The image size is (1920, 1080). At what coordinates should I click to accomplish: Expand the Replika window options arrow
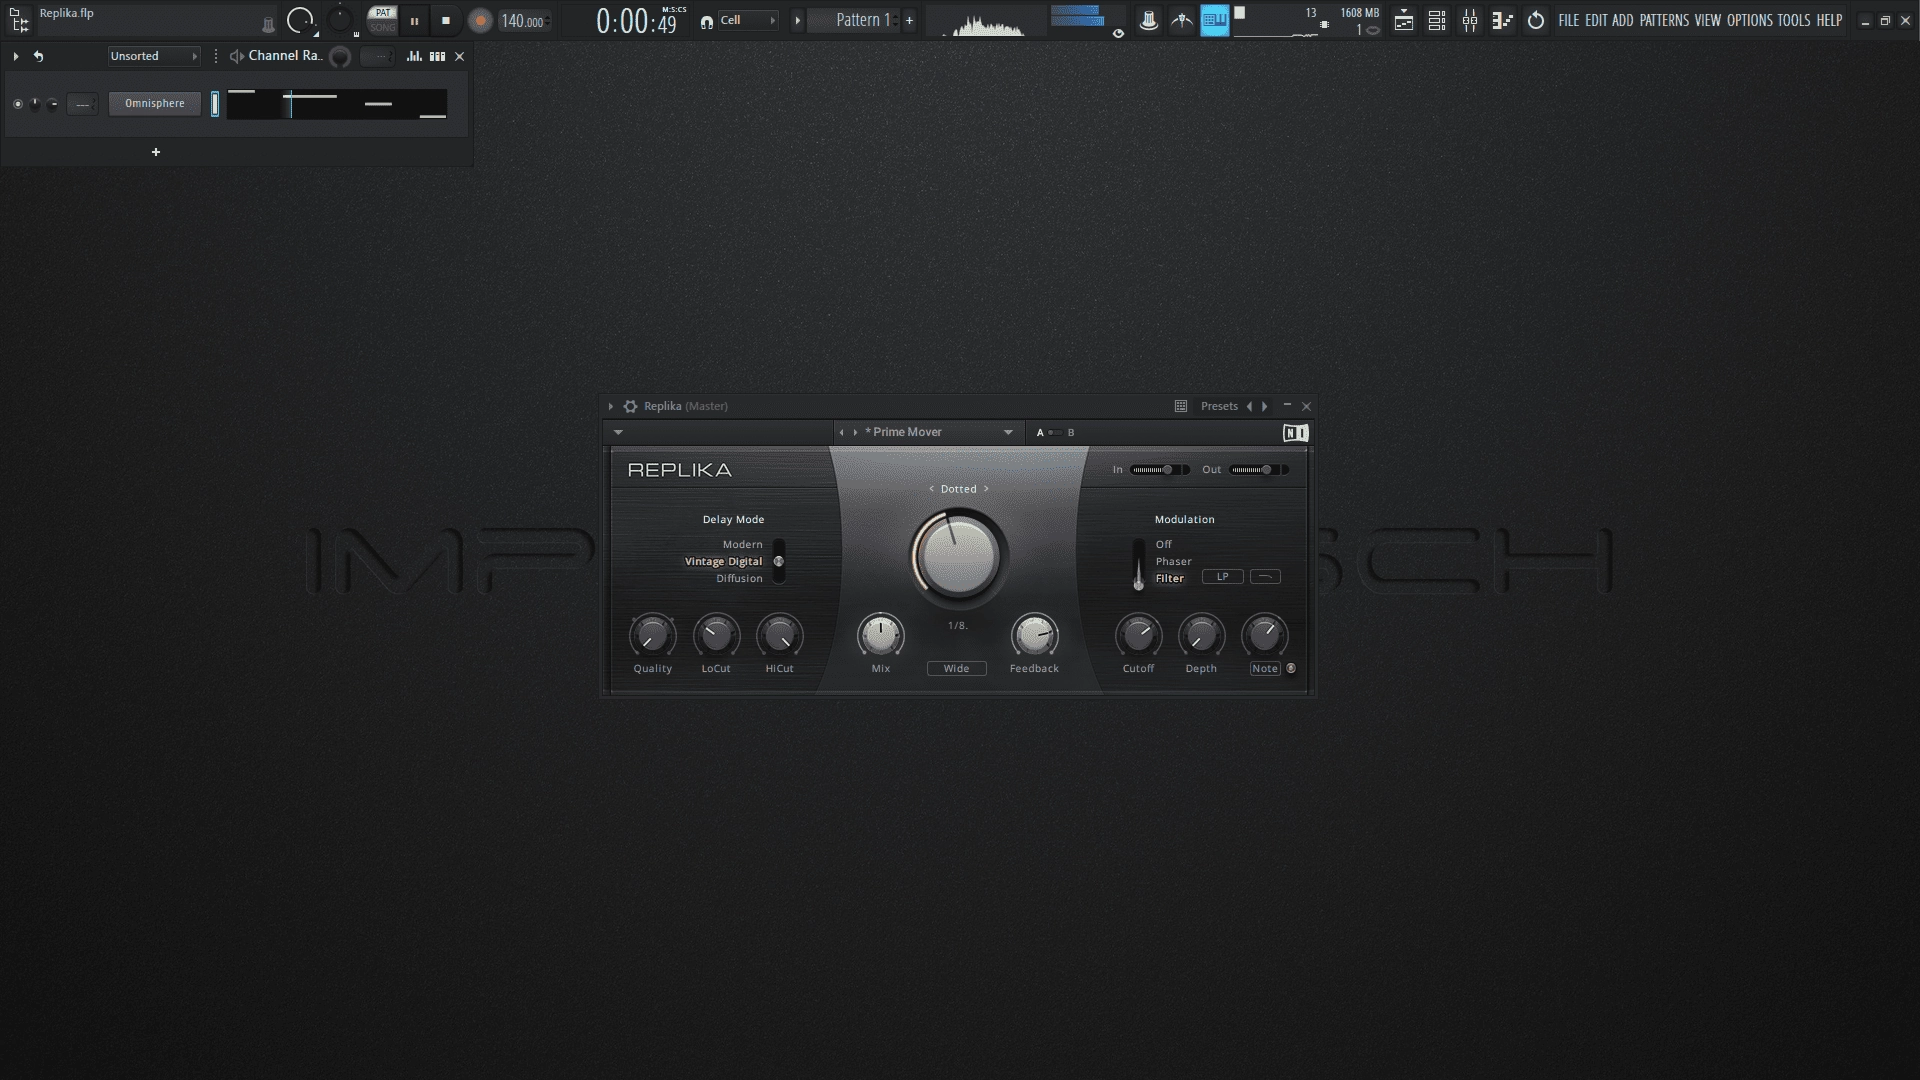point(610,406)
